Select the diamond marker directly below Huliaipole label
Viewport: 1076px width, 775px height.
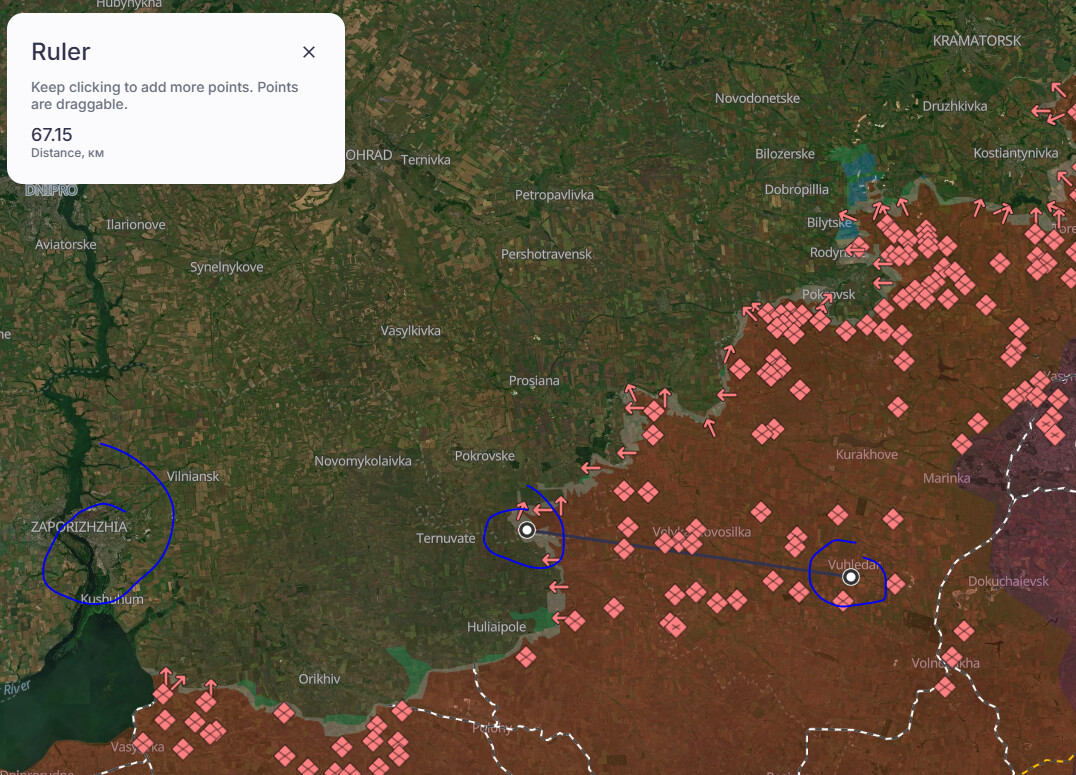(526, 657)
